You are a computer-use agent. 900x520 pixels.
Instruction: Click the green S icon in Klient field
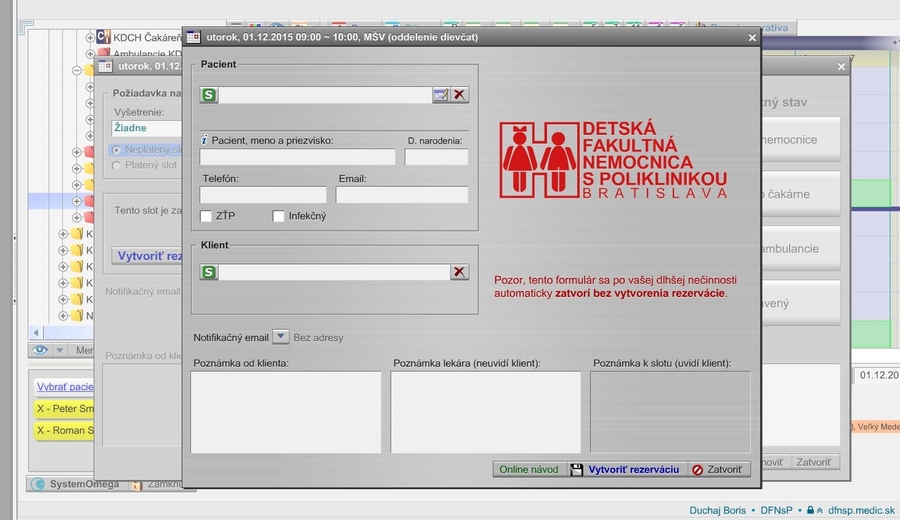[x=209, y=272]
